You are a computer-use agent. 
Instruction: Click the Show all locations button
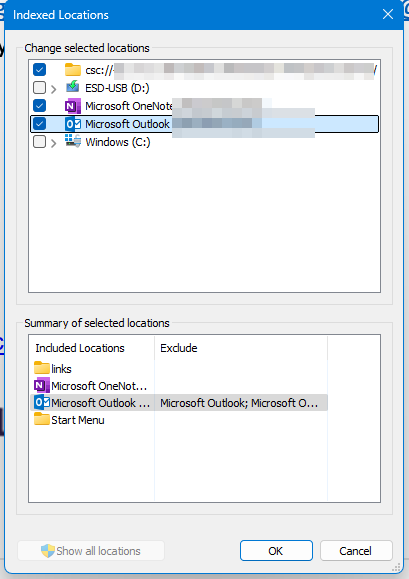pos(91,551)
